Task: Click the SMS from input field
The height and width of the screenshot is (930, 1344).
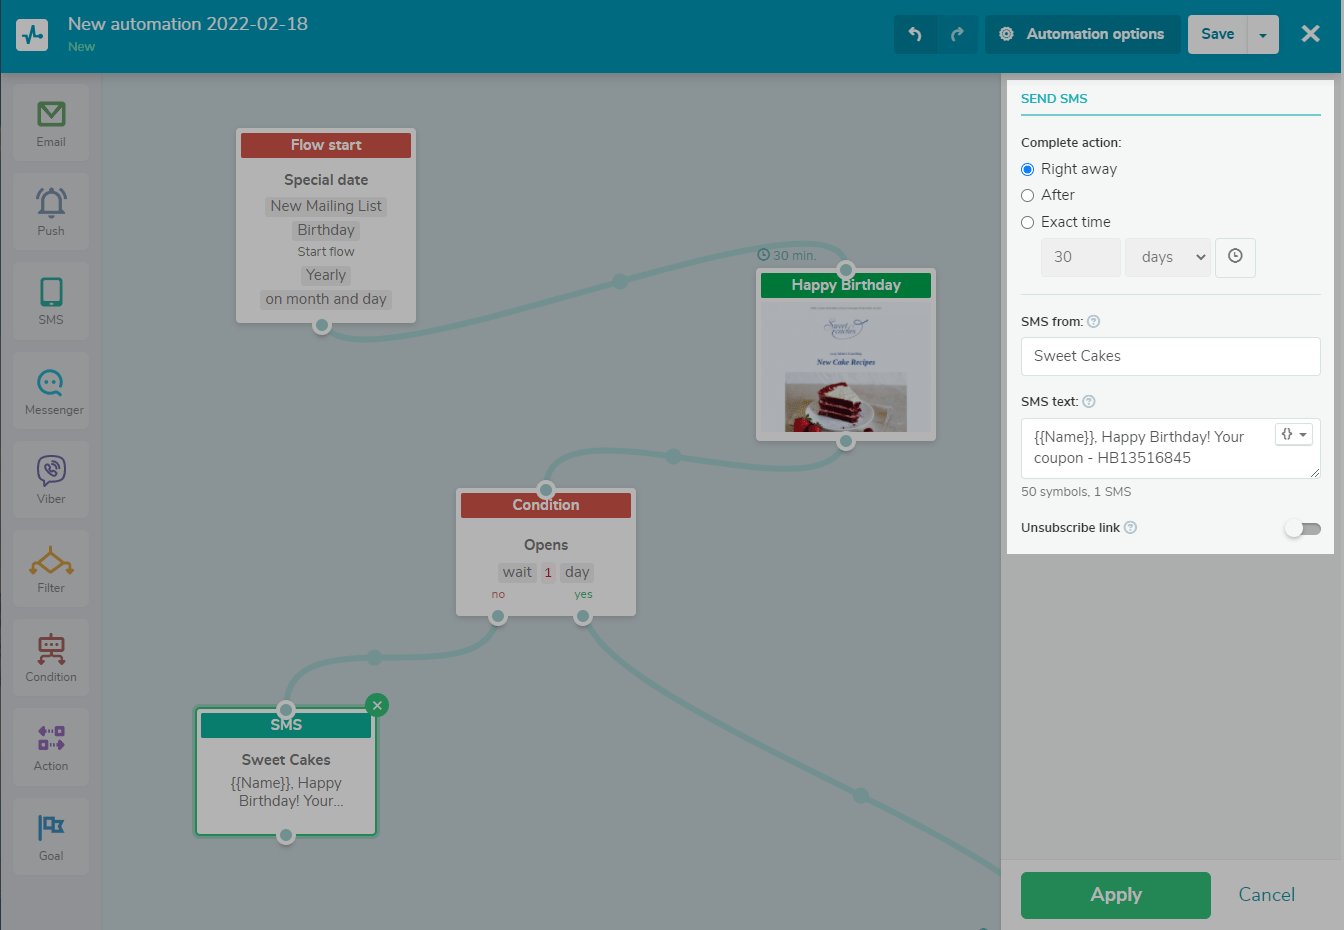Action: pos(1170,356)
